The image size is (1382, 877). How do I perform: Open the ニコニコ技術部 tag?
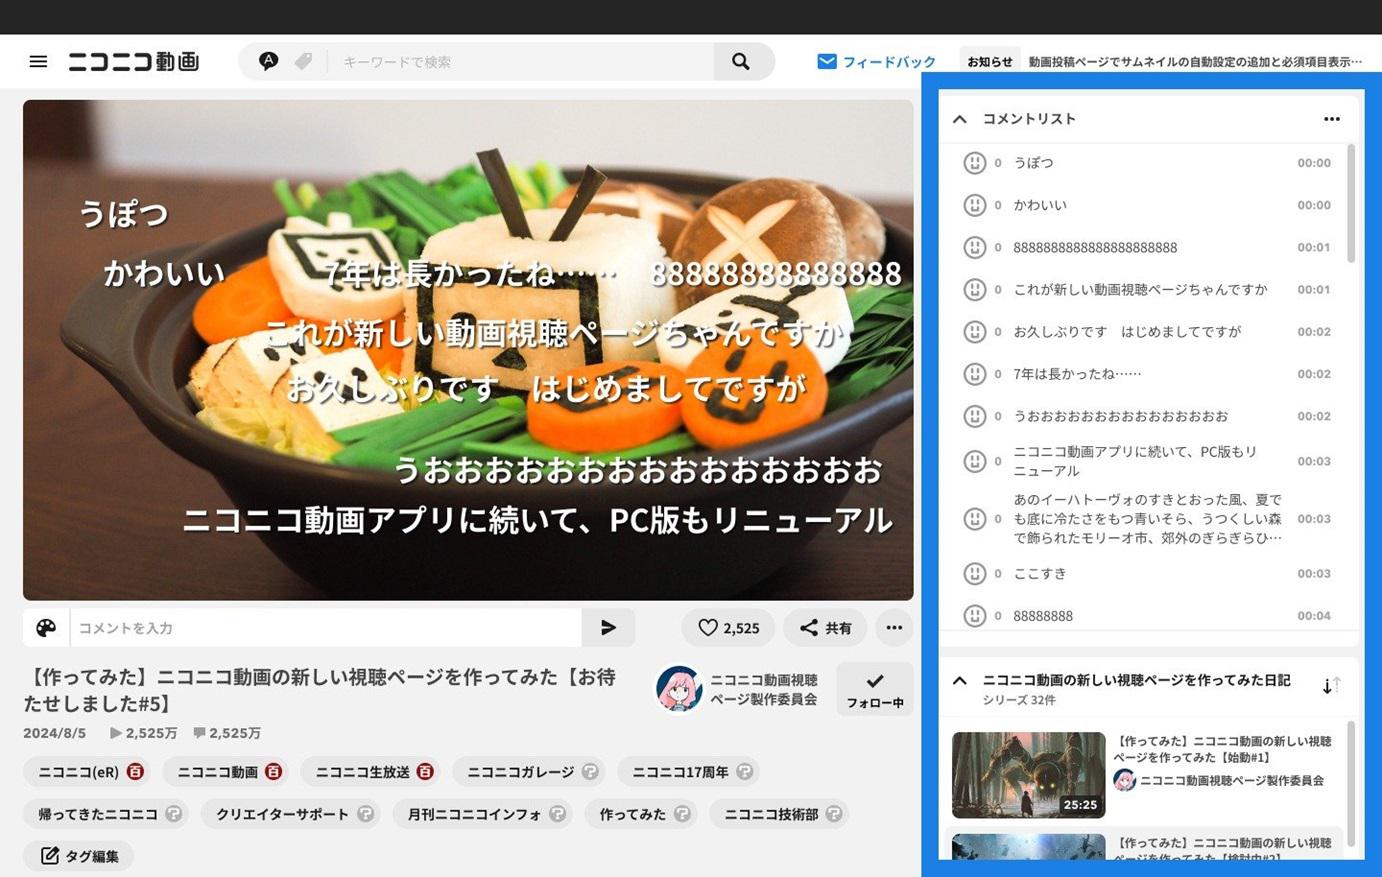click(x=772, y=814)
